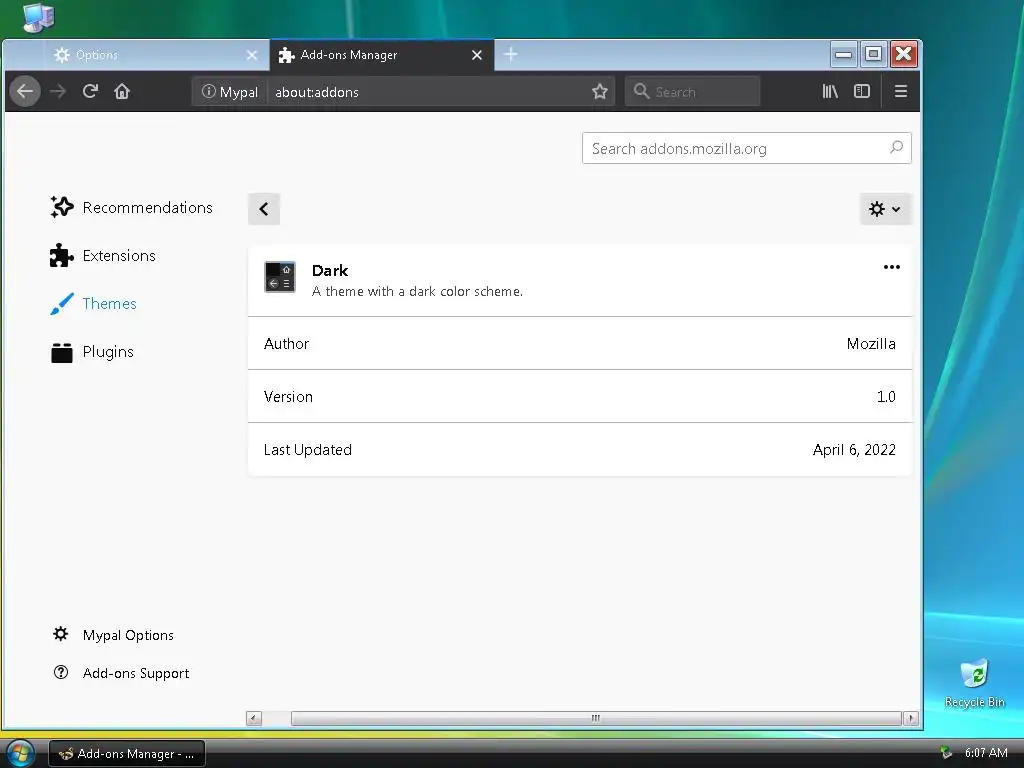Click the version value 1.0
This screenshot has width=1024, height=768.
(886, 396)
